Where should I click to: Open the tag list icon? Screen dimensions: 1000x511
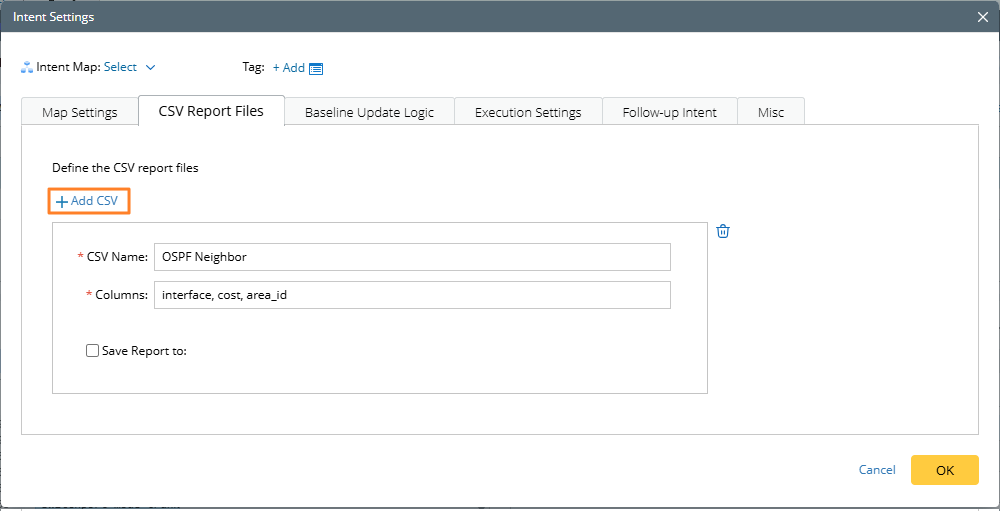(x=316, y=68)
